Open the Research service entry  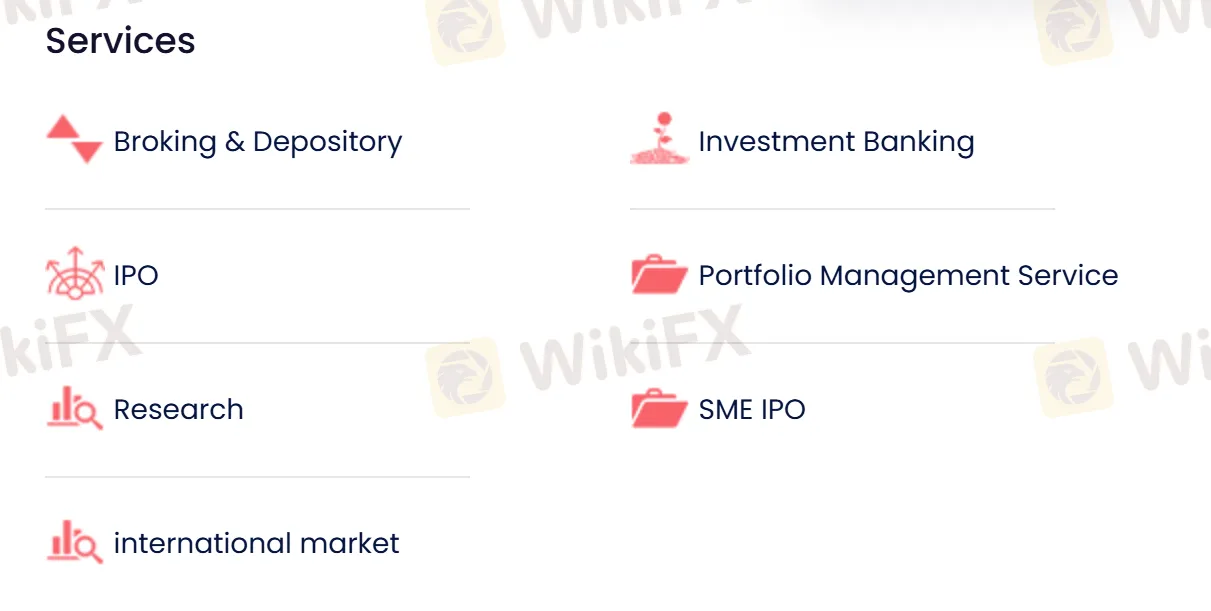179,408
